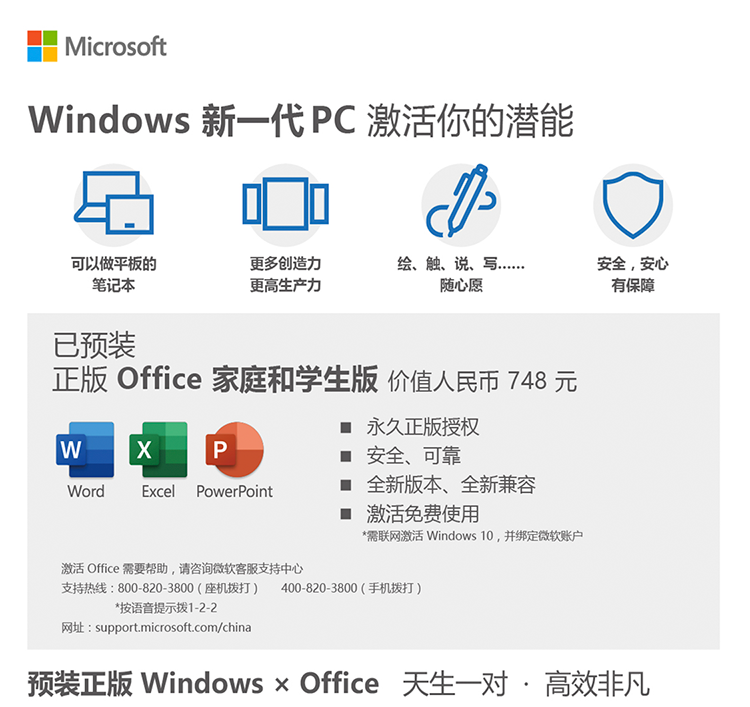Click the security shield icon
The height and width of the screenshot is (707, 750).
point(633,205)
